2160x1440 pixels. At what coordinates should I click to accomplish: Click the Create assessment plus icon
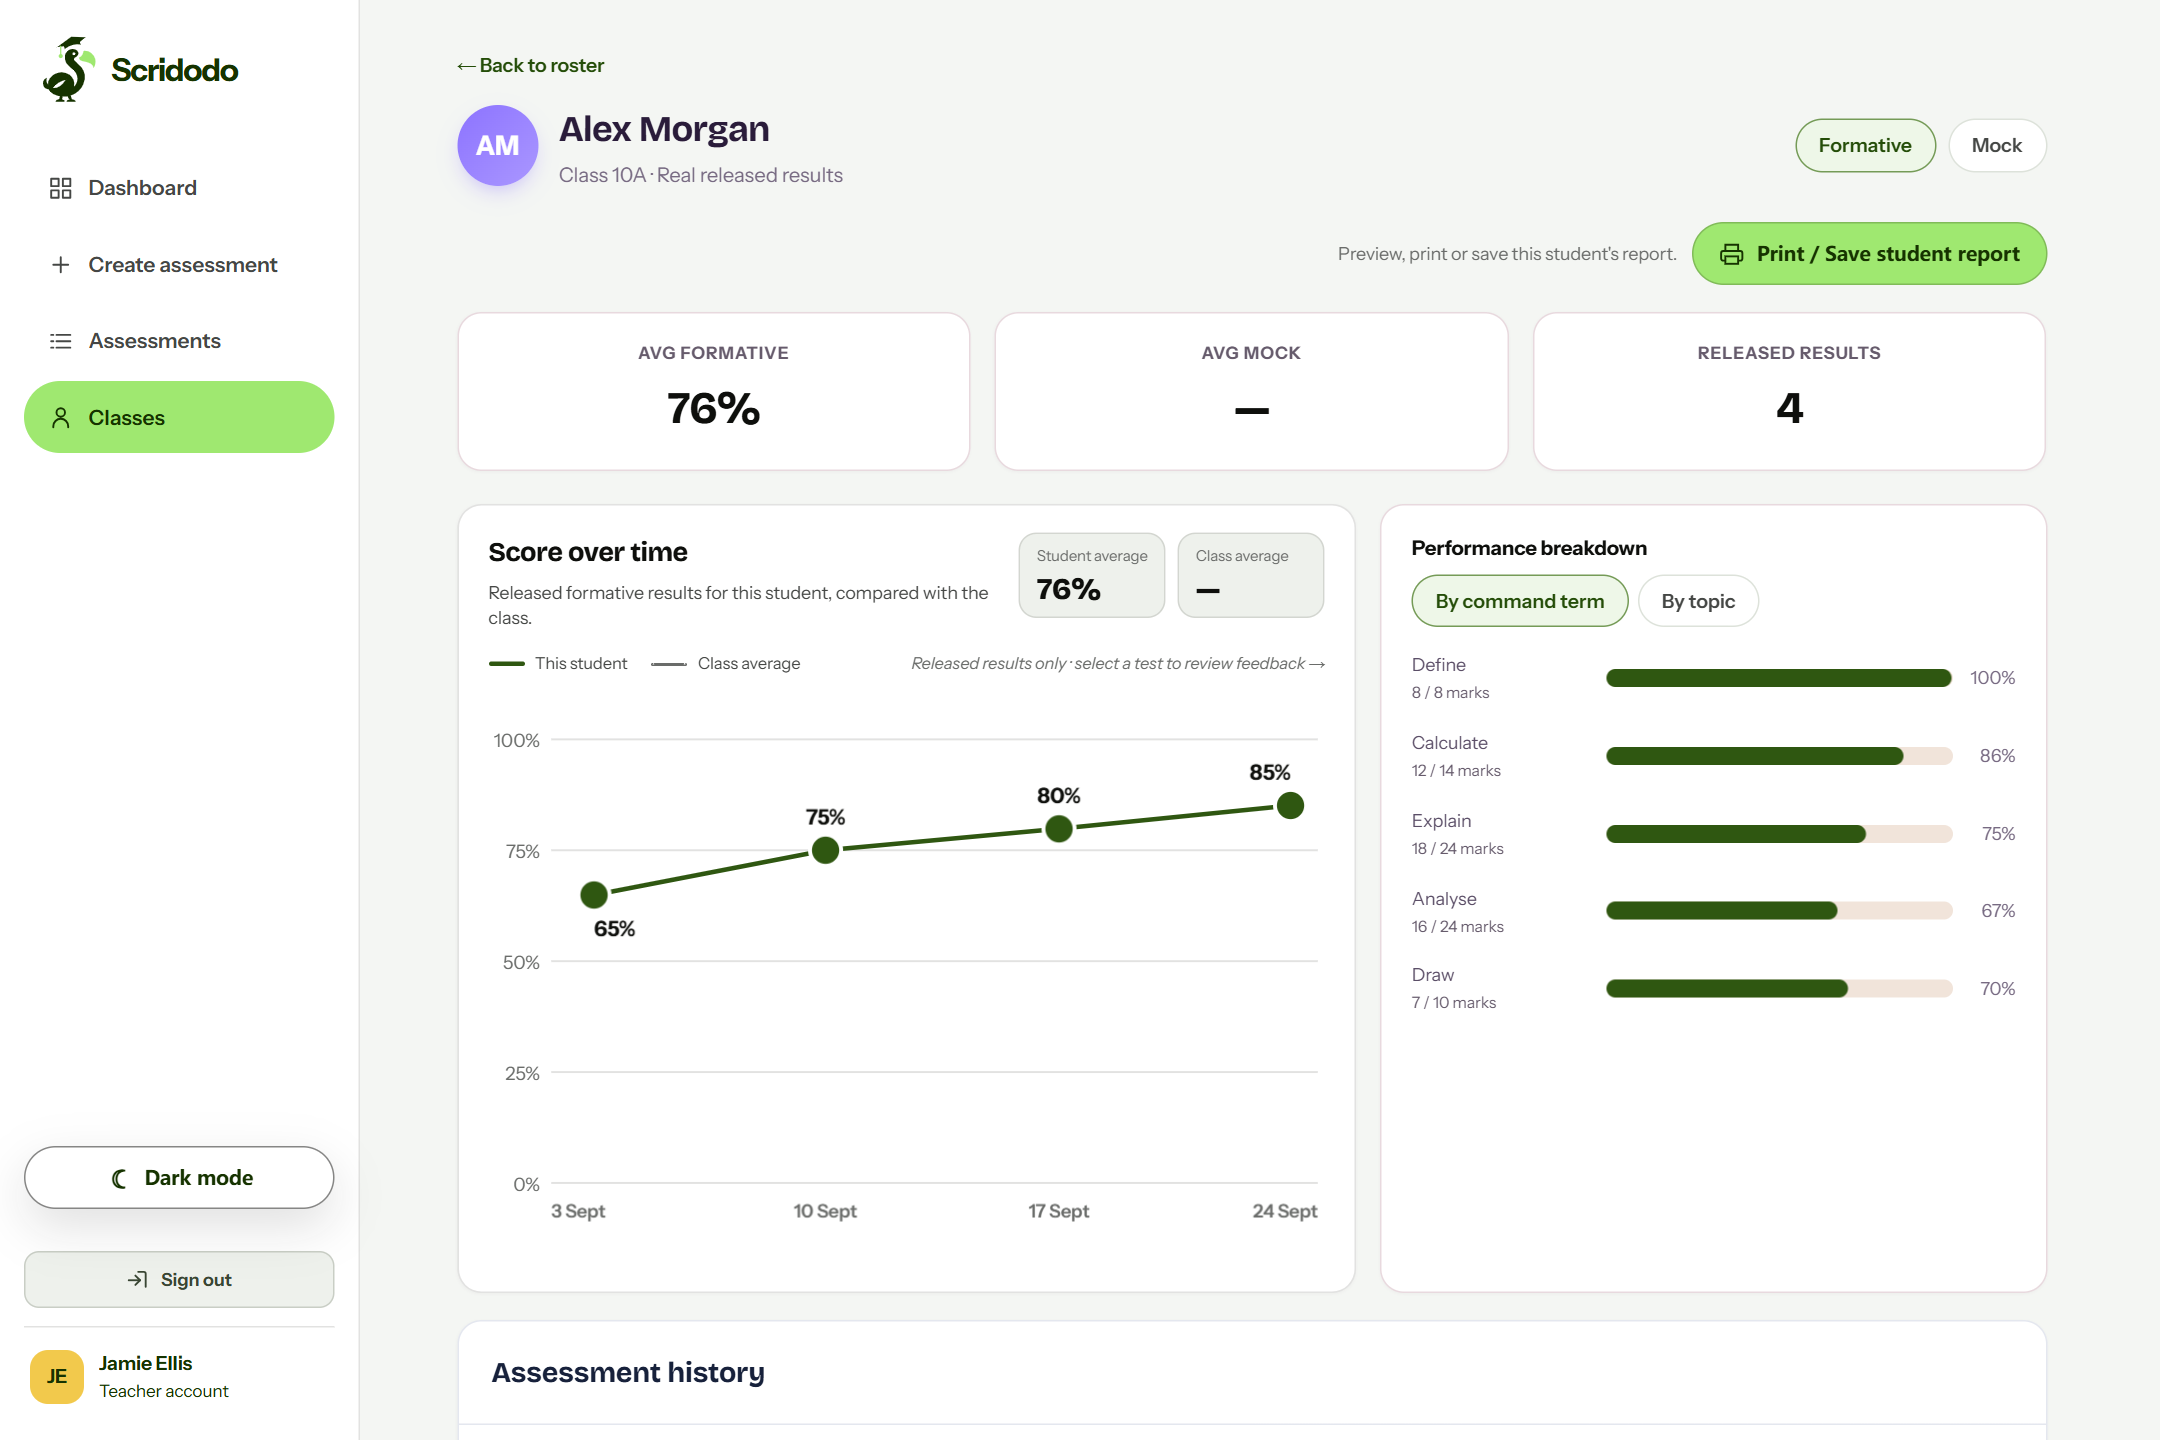[x=61, y=265]
